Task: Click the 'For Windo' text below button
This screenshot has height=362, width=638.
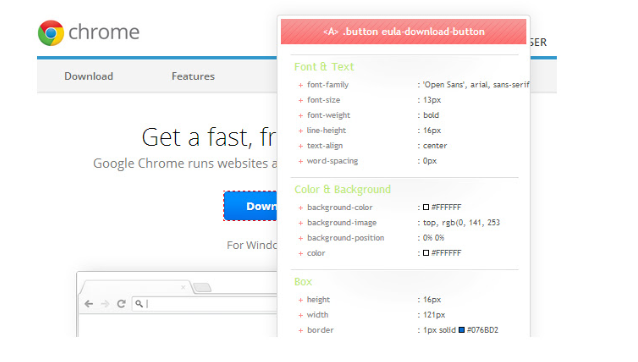Action: pyautogui.click(x=252, y=245)
